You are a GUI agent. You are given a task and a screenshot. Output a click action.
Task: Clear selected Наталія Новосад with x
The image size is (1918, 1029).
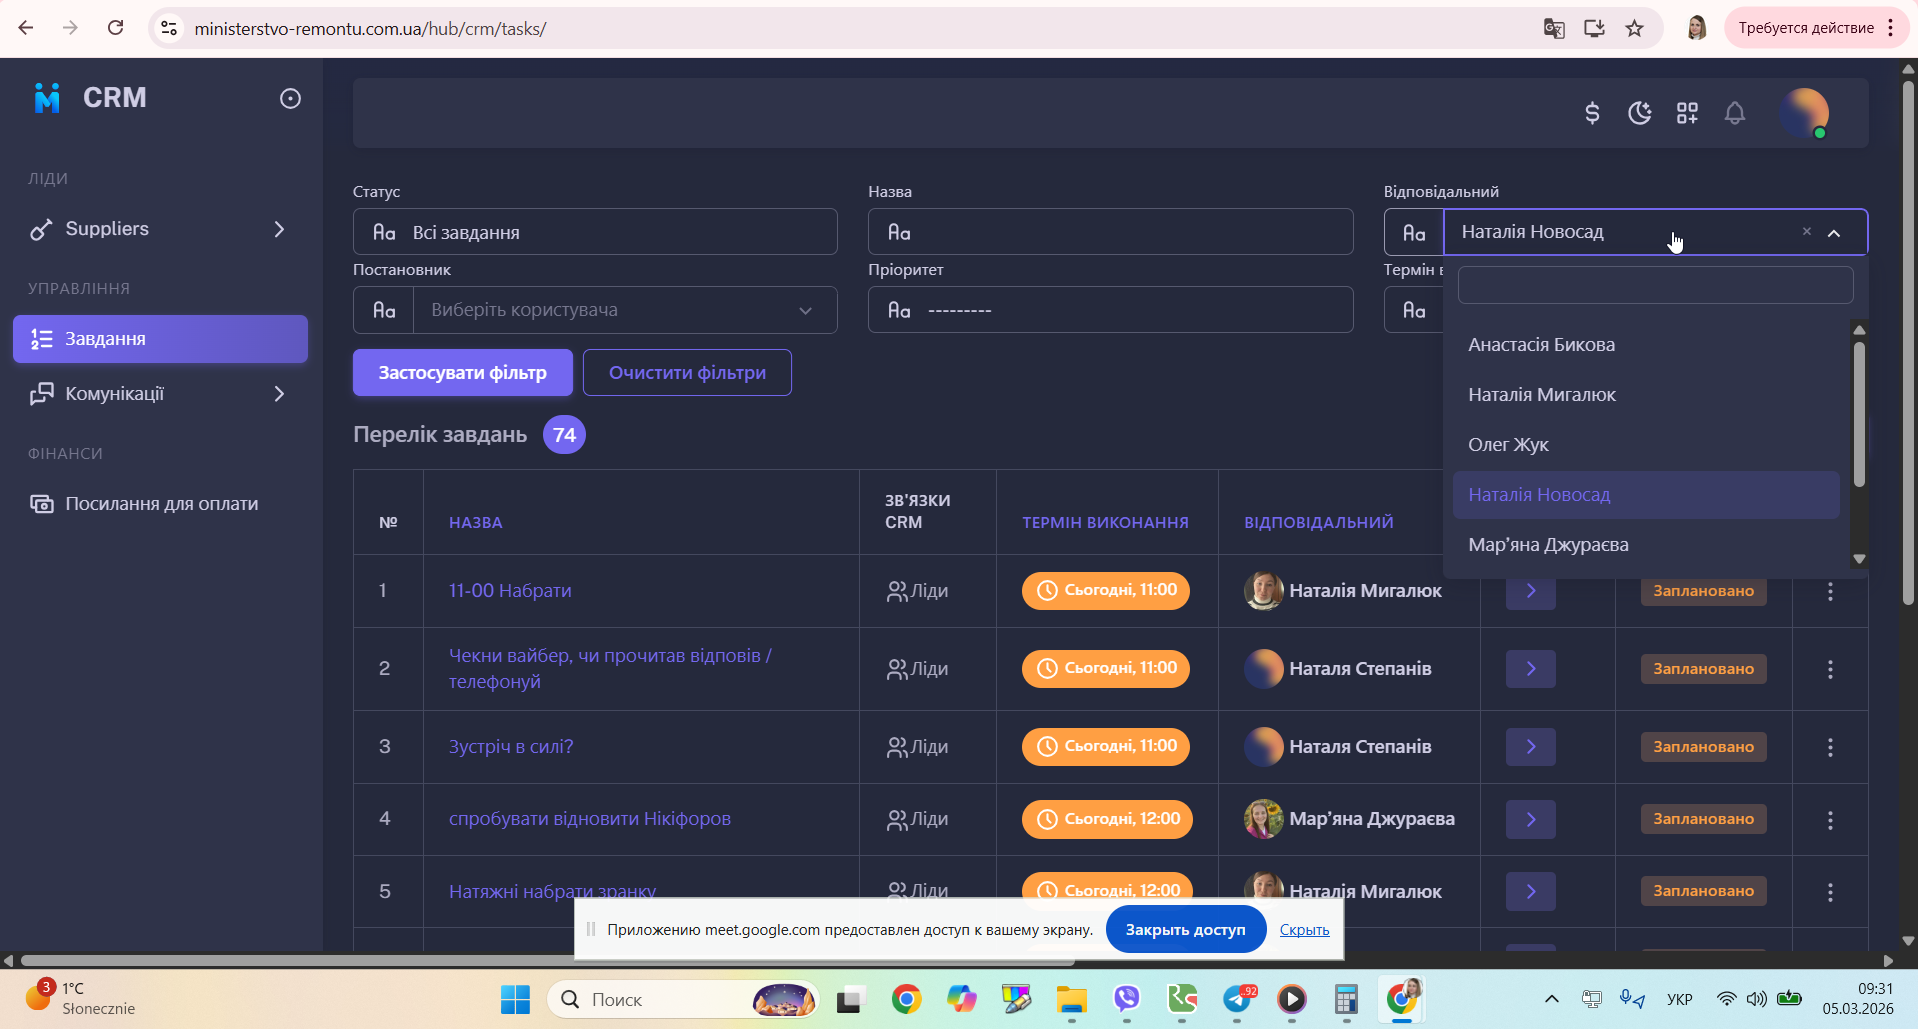[x=1807, y=232]
